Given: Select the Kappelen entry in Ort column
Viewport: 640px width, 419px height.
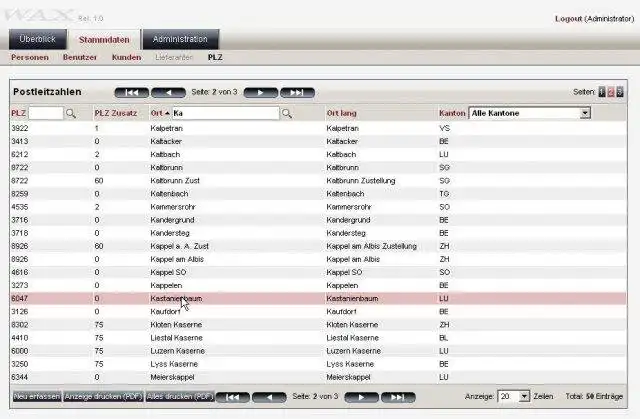Looking at the screenshot, I should coord(166,286).
